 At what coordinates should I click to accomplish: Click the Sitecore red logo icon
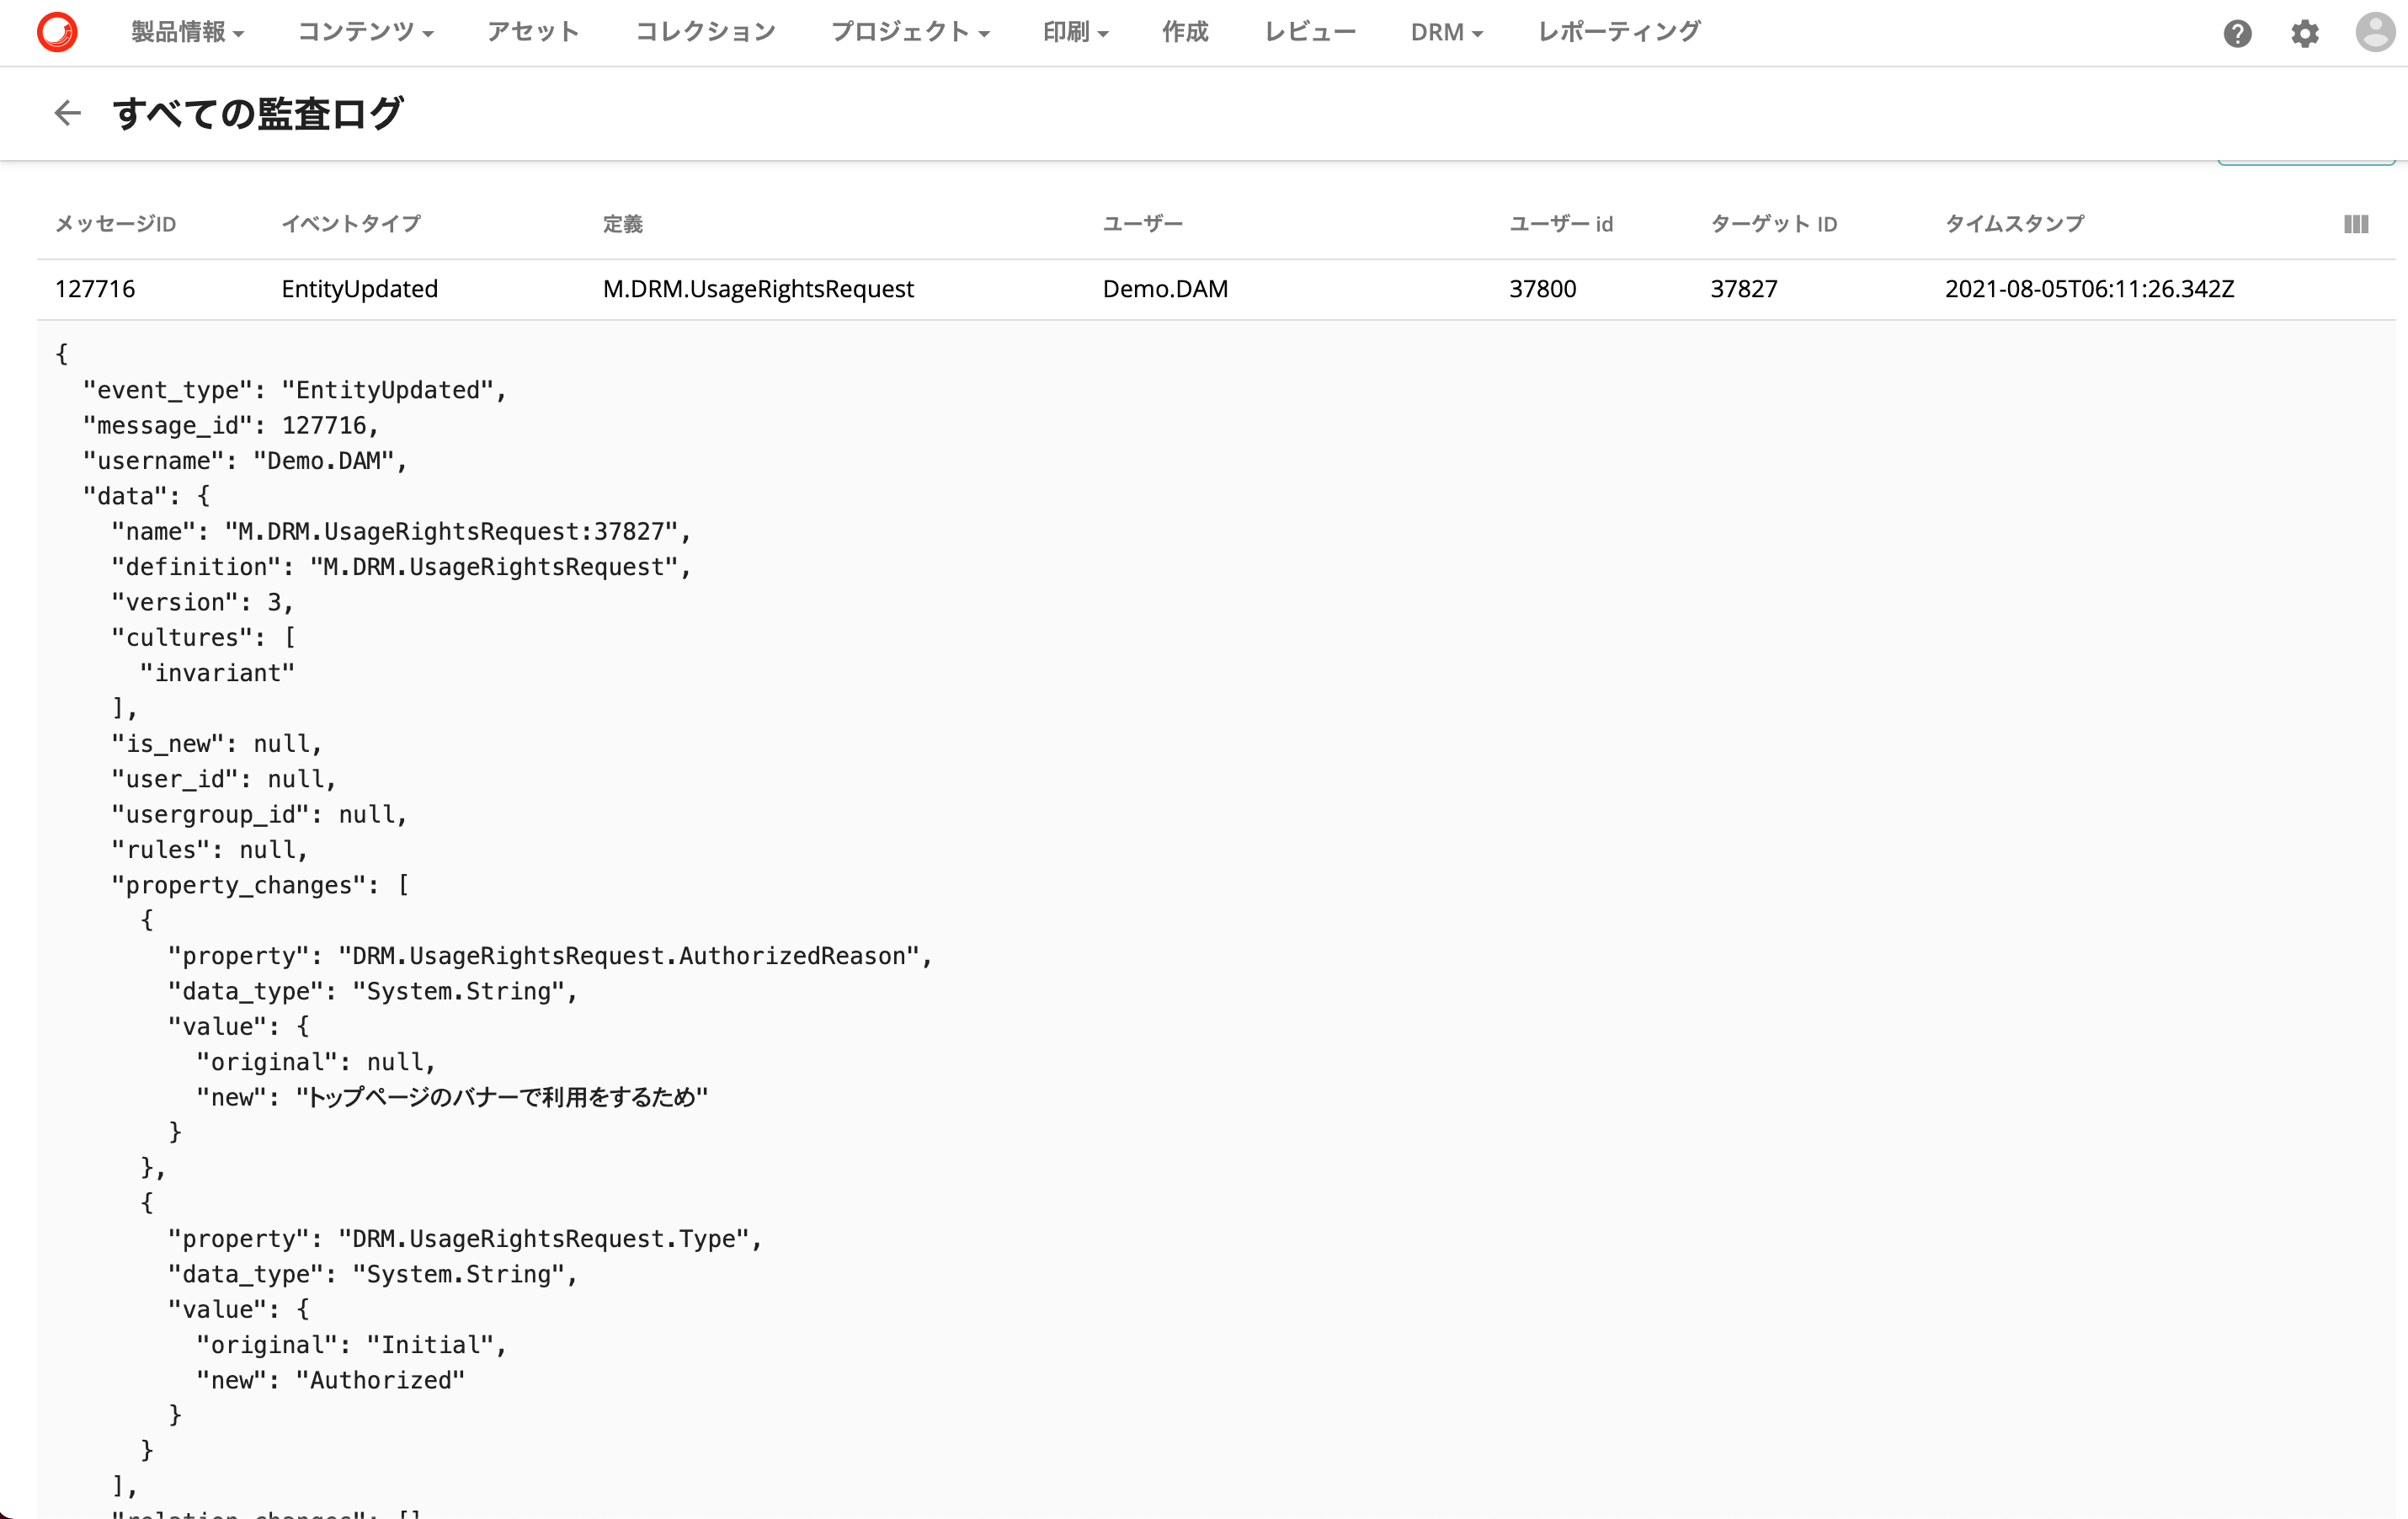(x=57, y=32)
